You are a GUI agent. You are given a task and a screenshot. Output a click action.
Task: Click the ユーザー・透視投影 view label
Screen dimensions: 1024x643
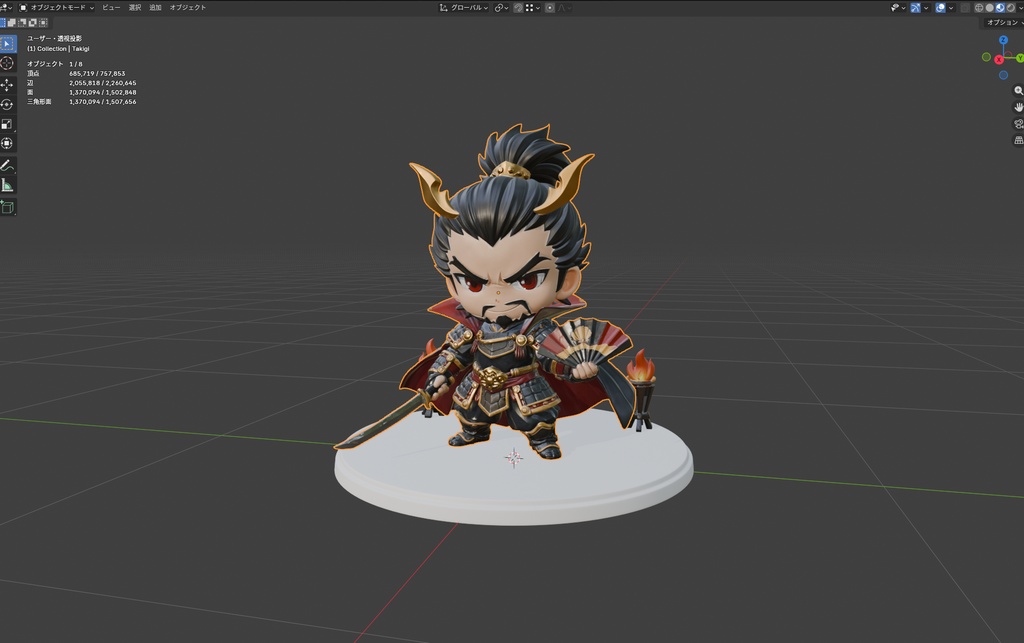coord(54,39)
